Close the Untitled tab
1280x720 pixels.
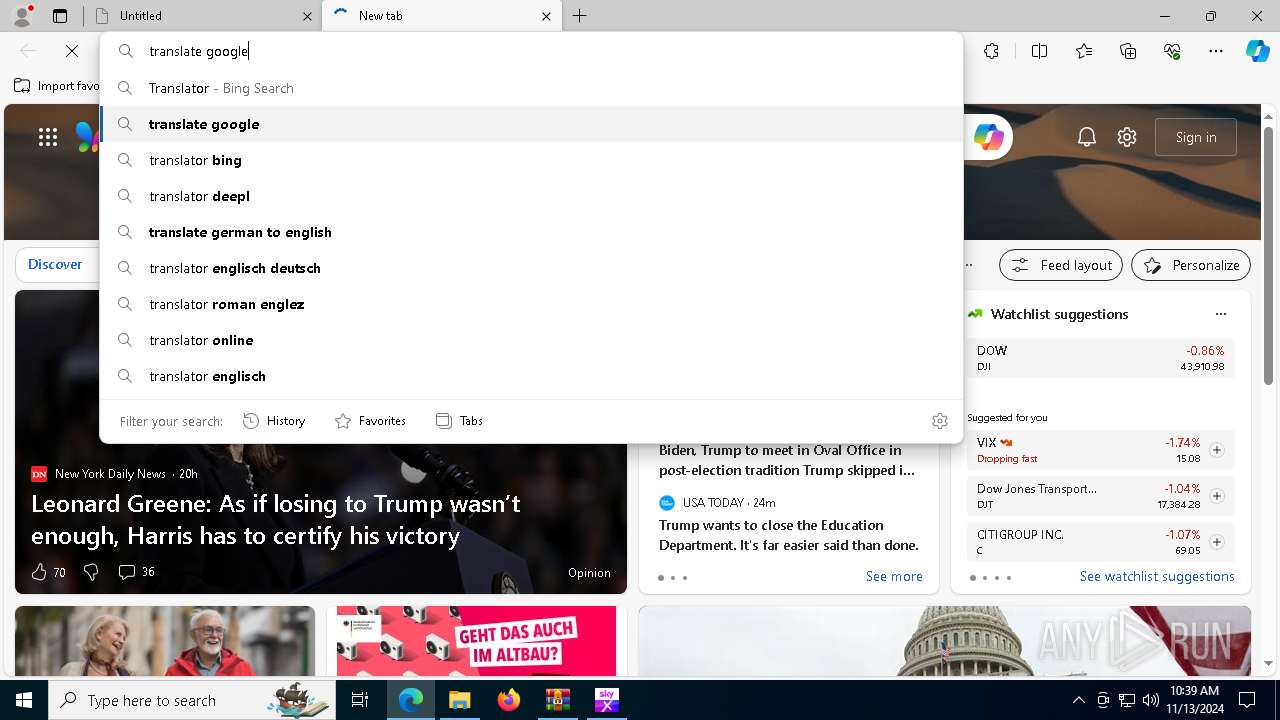click(306, 16)
